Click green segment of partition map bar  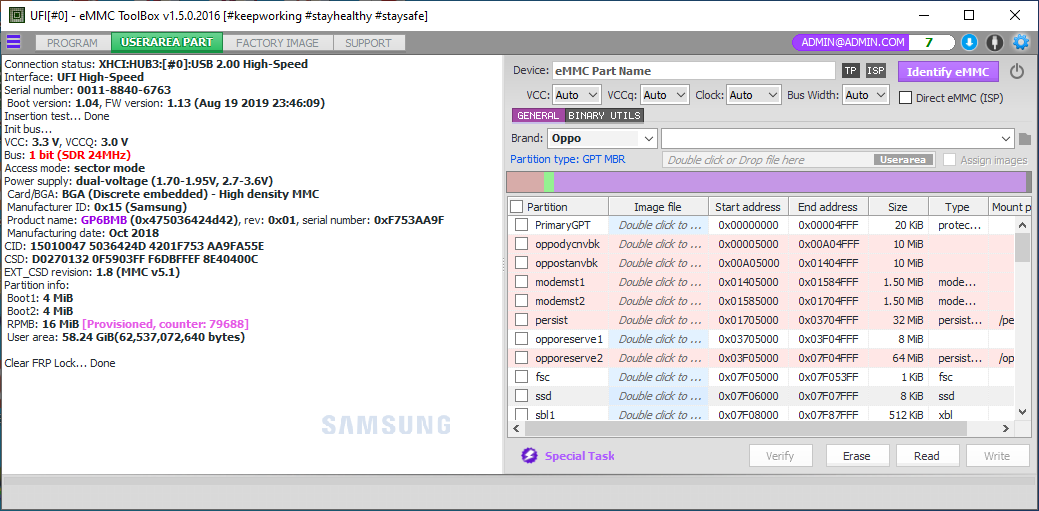[549, 182]
